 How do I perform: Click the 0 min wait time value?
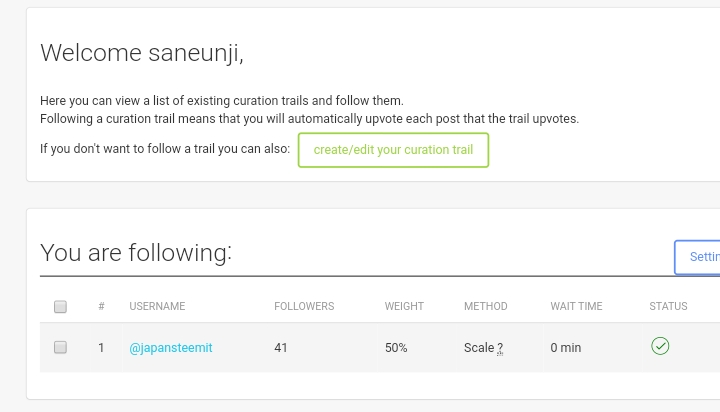tap(566, 348)
